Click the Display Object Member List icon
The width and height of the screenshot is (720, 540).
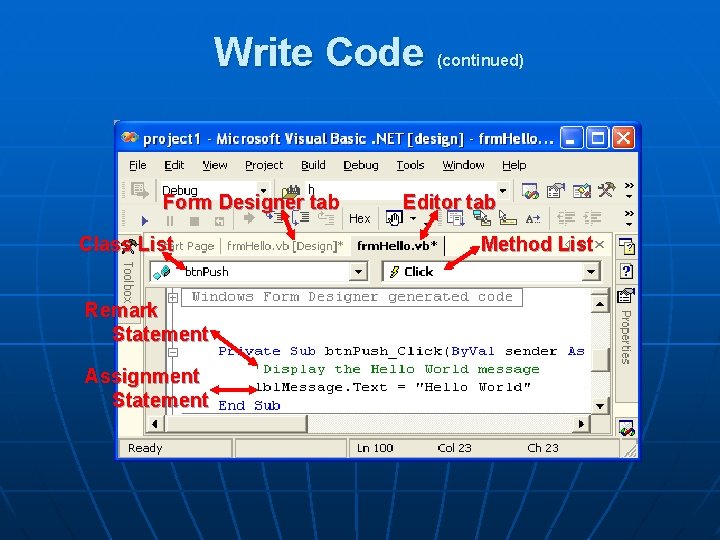456,219
